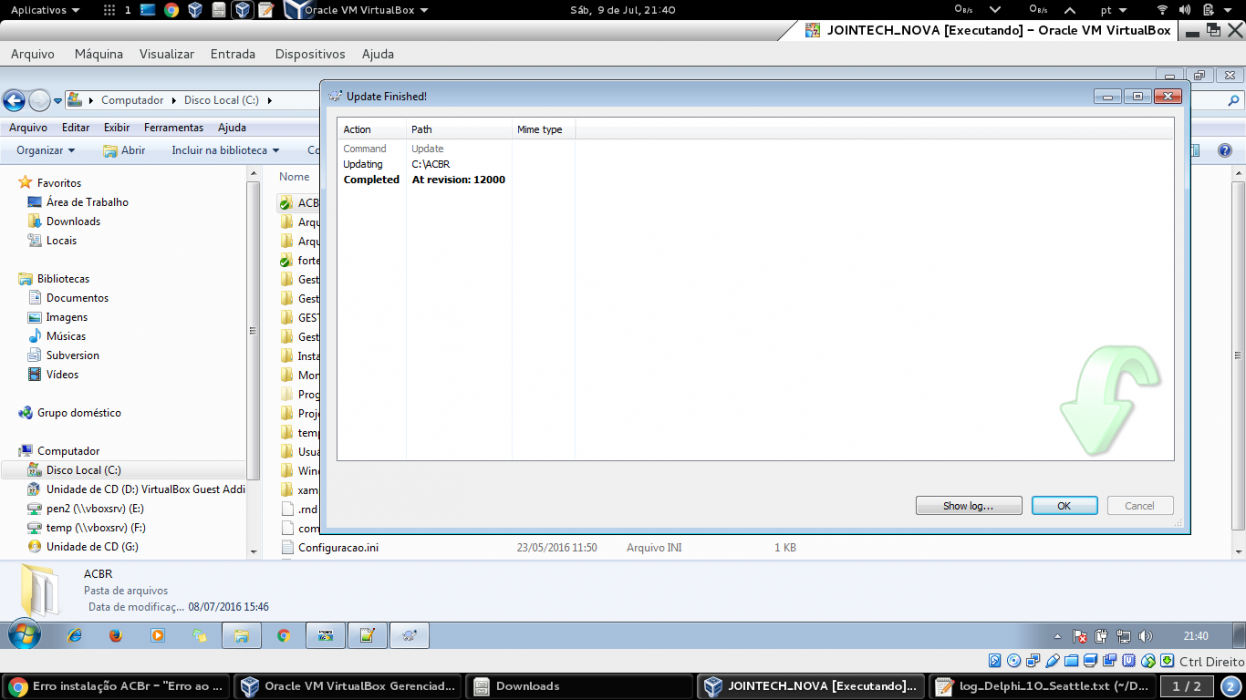Click the Path column header
Viewport: 1246px width, 700px height.
(x=459, y=129)
